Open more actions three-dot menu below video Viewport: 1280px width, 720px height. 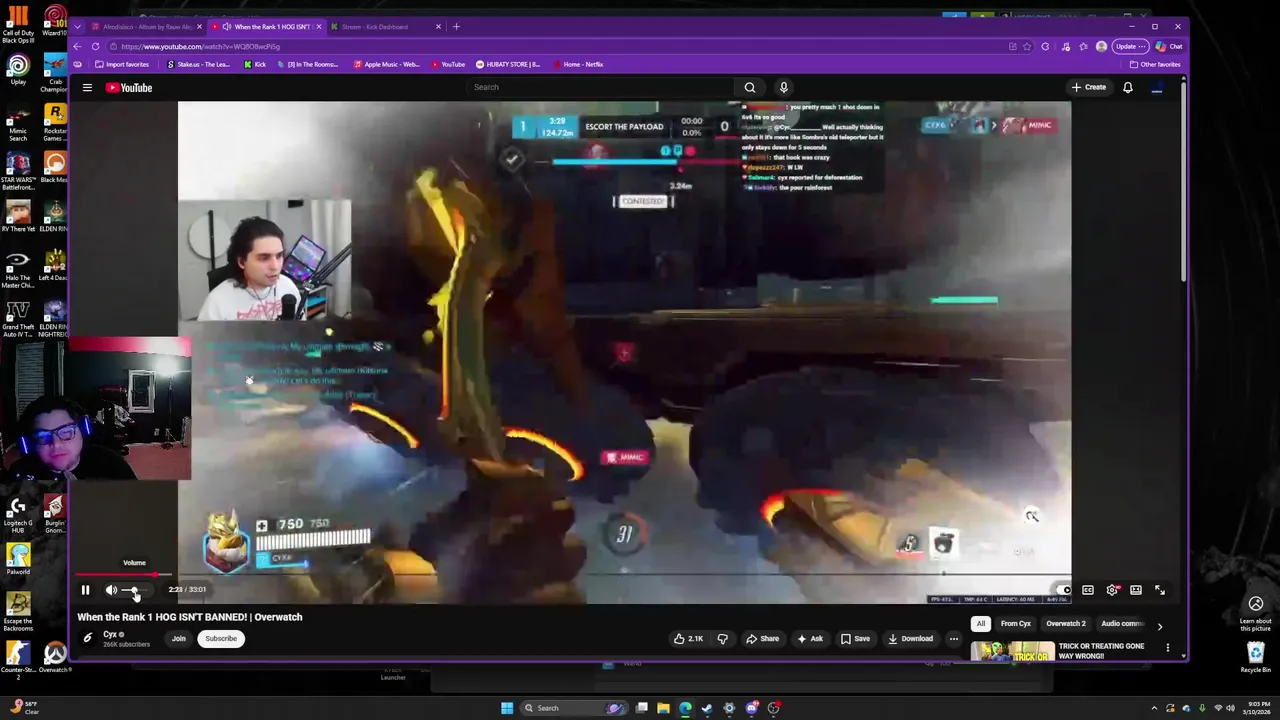tap(954, 638)
